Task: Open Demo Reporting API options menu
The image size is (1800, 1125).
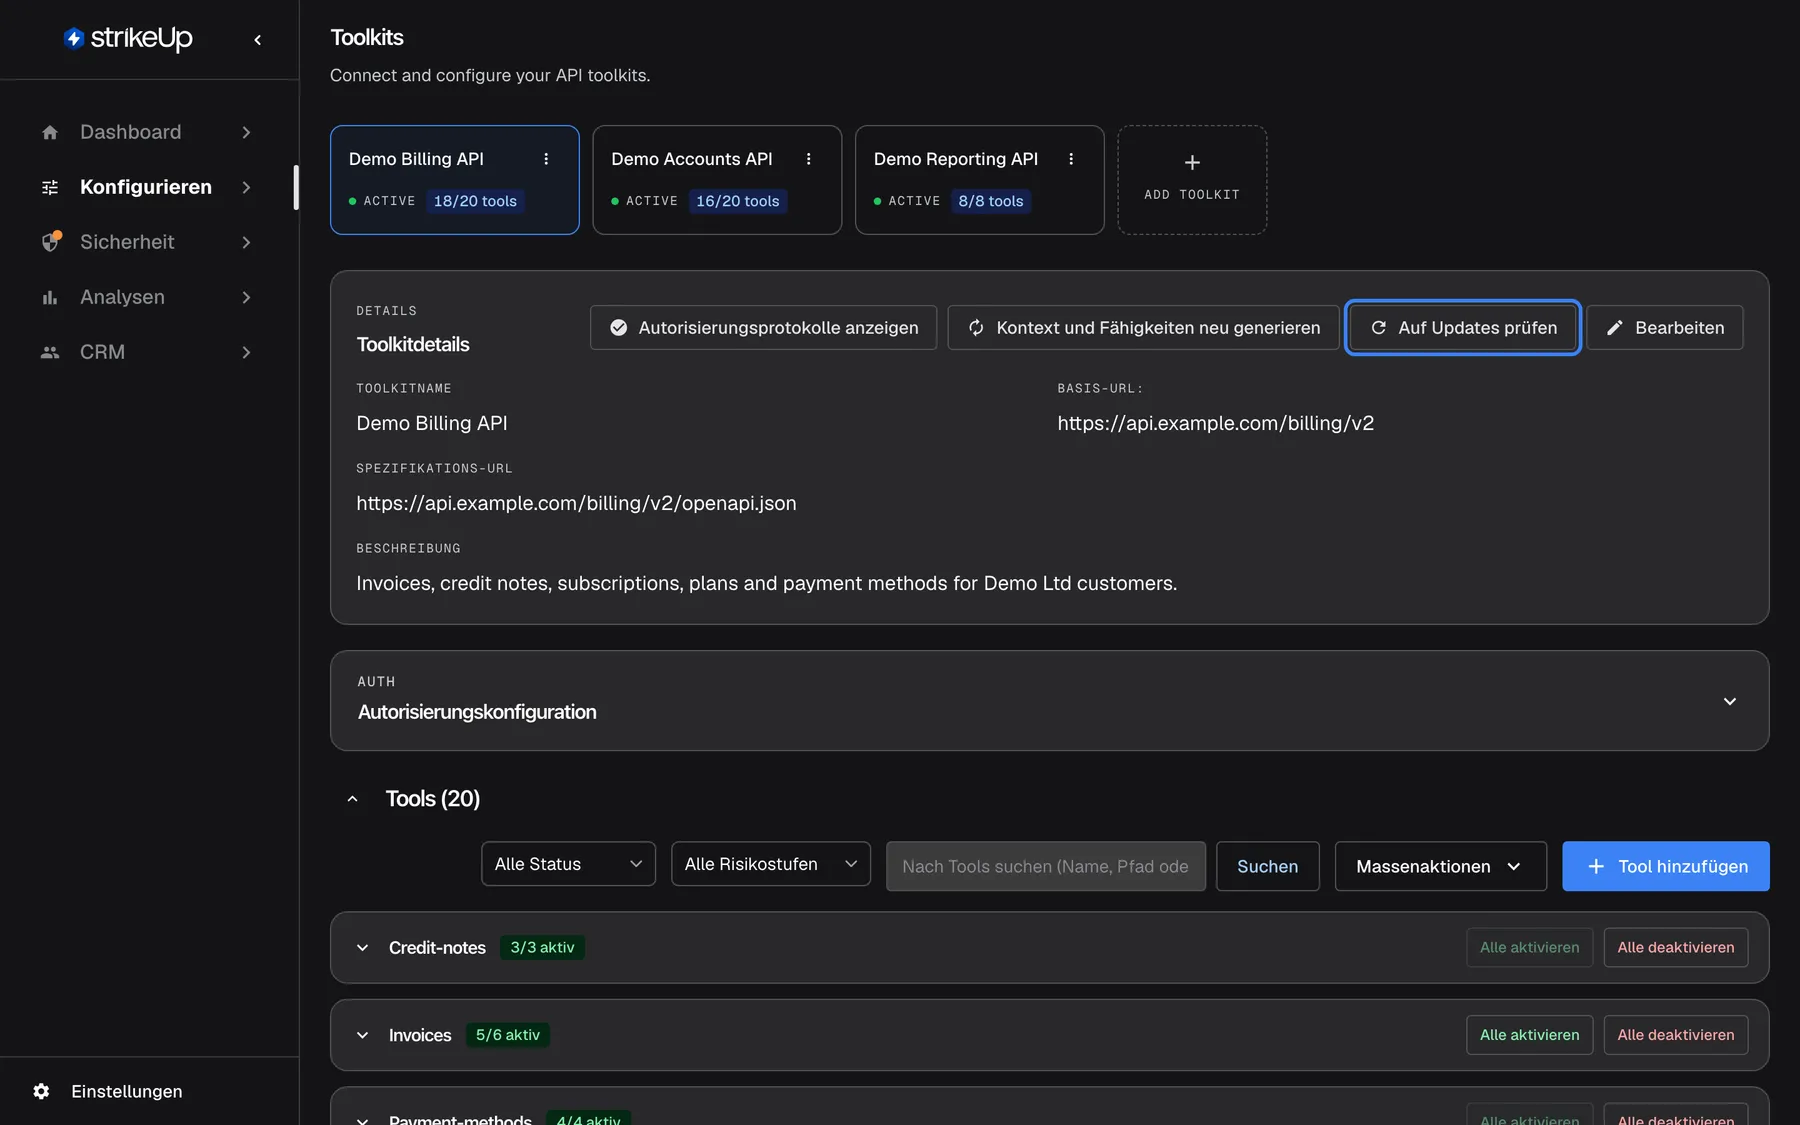Action: pyautogui.click(x=1071, y=159)
